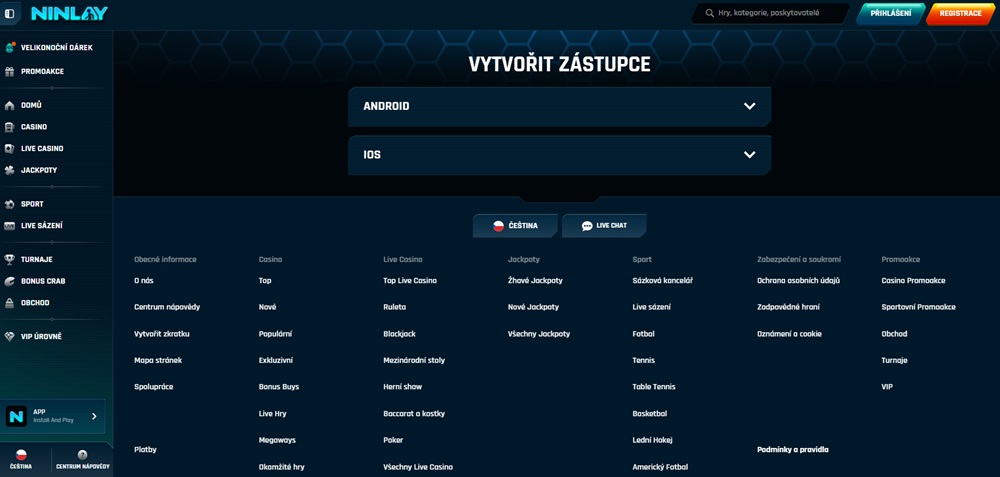Collapse the sidebar with the panel icon
Image resolution: width=1000 pixels, height=477 pixels.
click(x=10, y=13)
